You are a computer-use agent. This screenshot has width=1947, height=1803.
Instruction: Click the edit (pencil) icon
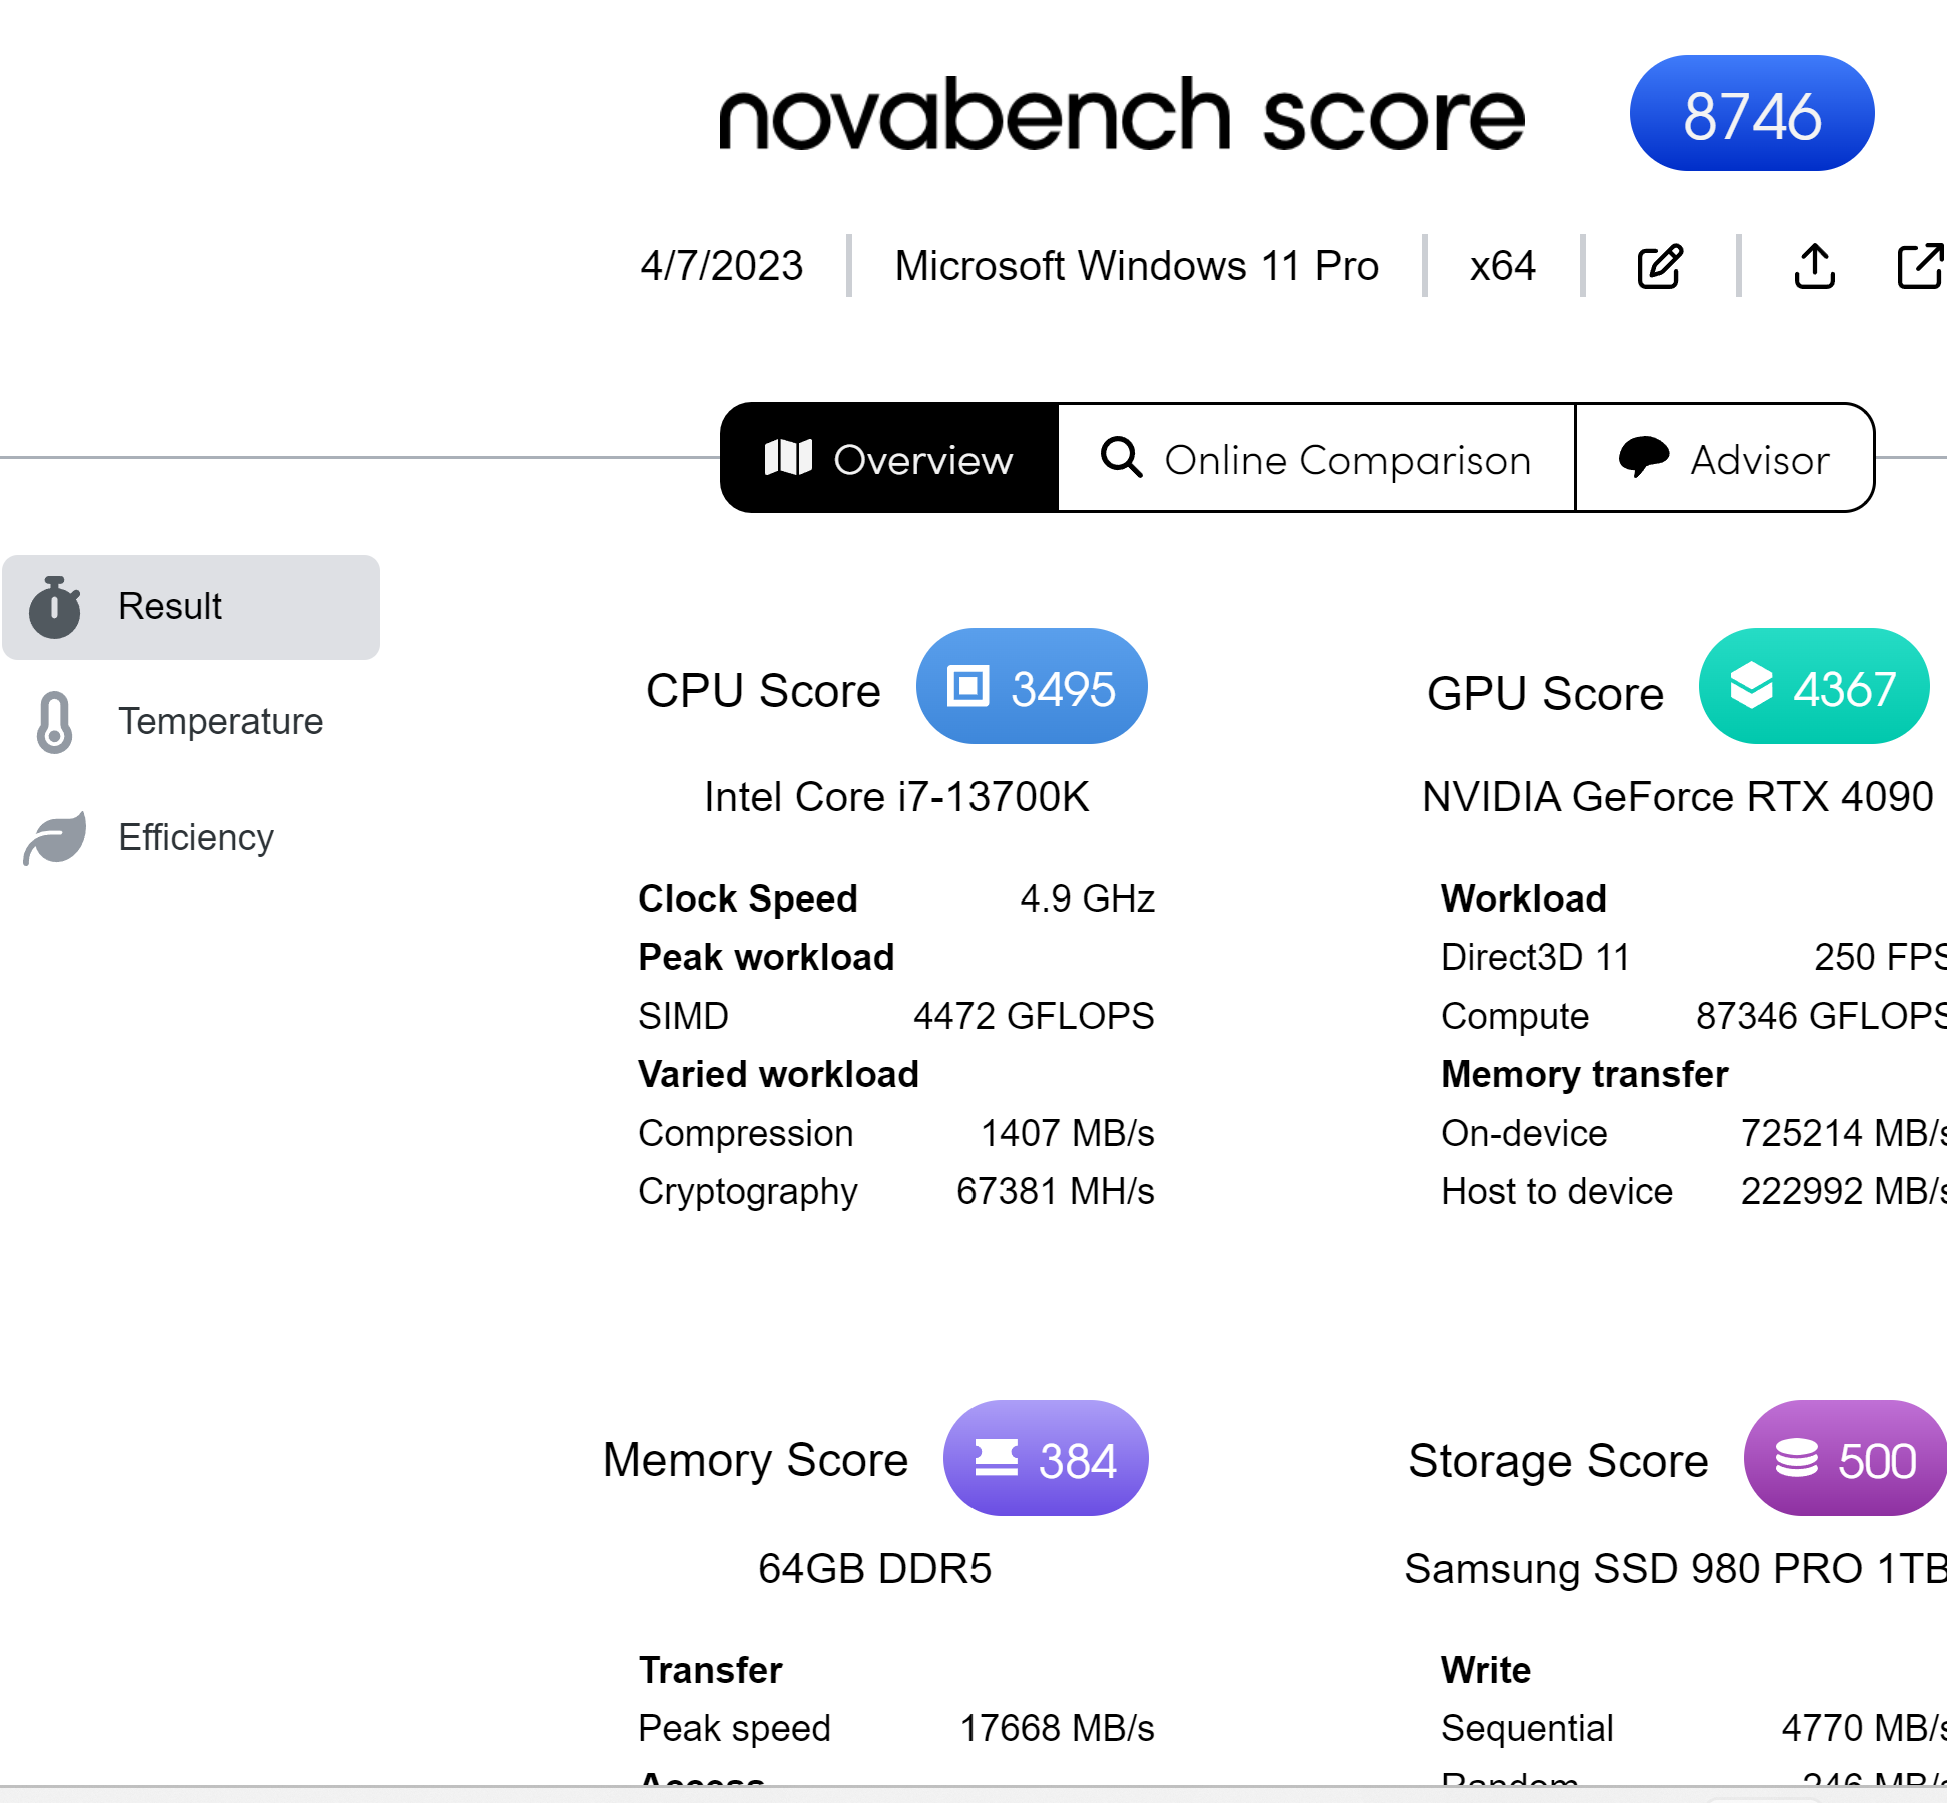[x=1660, y=266]
